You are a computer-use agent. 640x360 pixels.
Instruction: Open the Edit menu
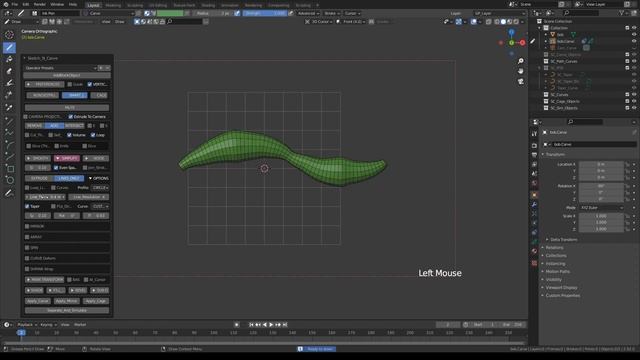tap(26, 4)
